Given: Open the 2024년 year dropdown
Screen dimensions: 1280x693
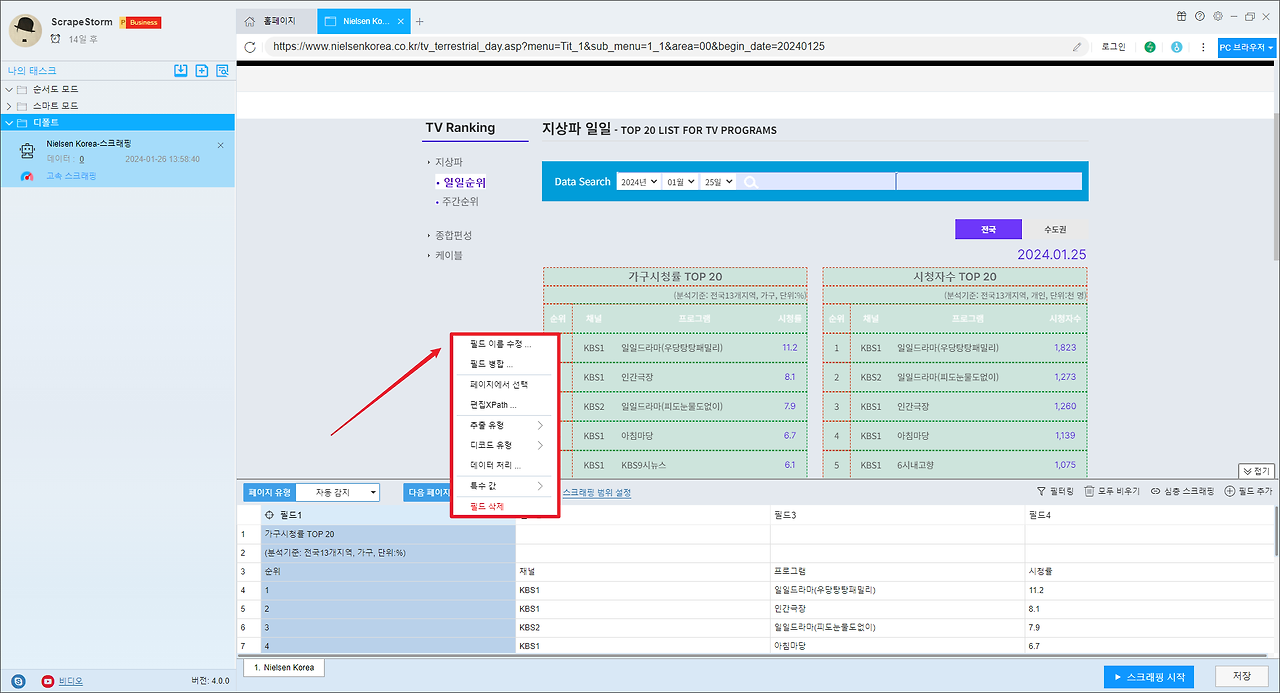Looking at the screenshot, I should click(x=639, y=182).
